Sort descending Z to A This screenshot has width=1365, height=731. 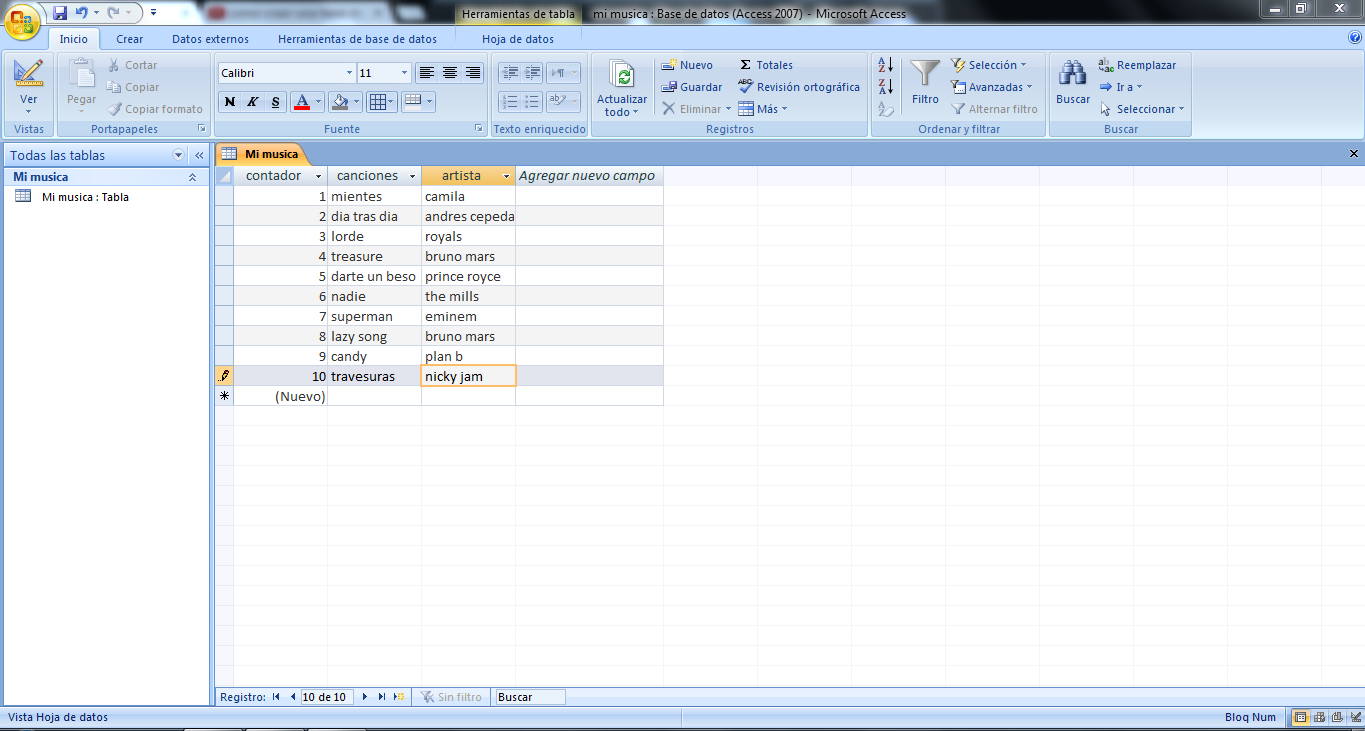[x=886, y=87]
